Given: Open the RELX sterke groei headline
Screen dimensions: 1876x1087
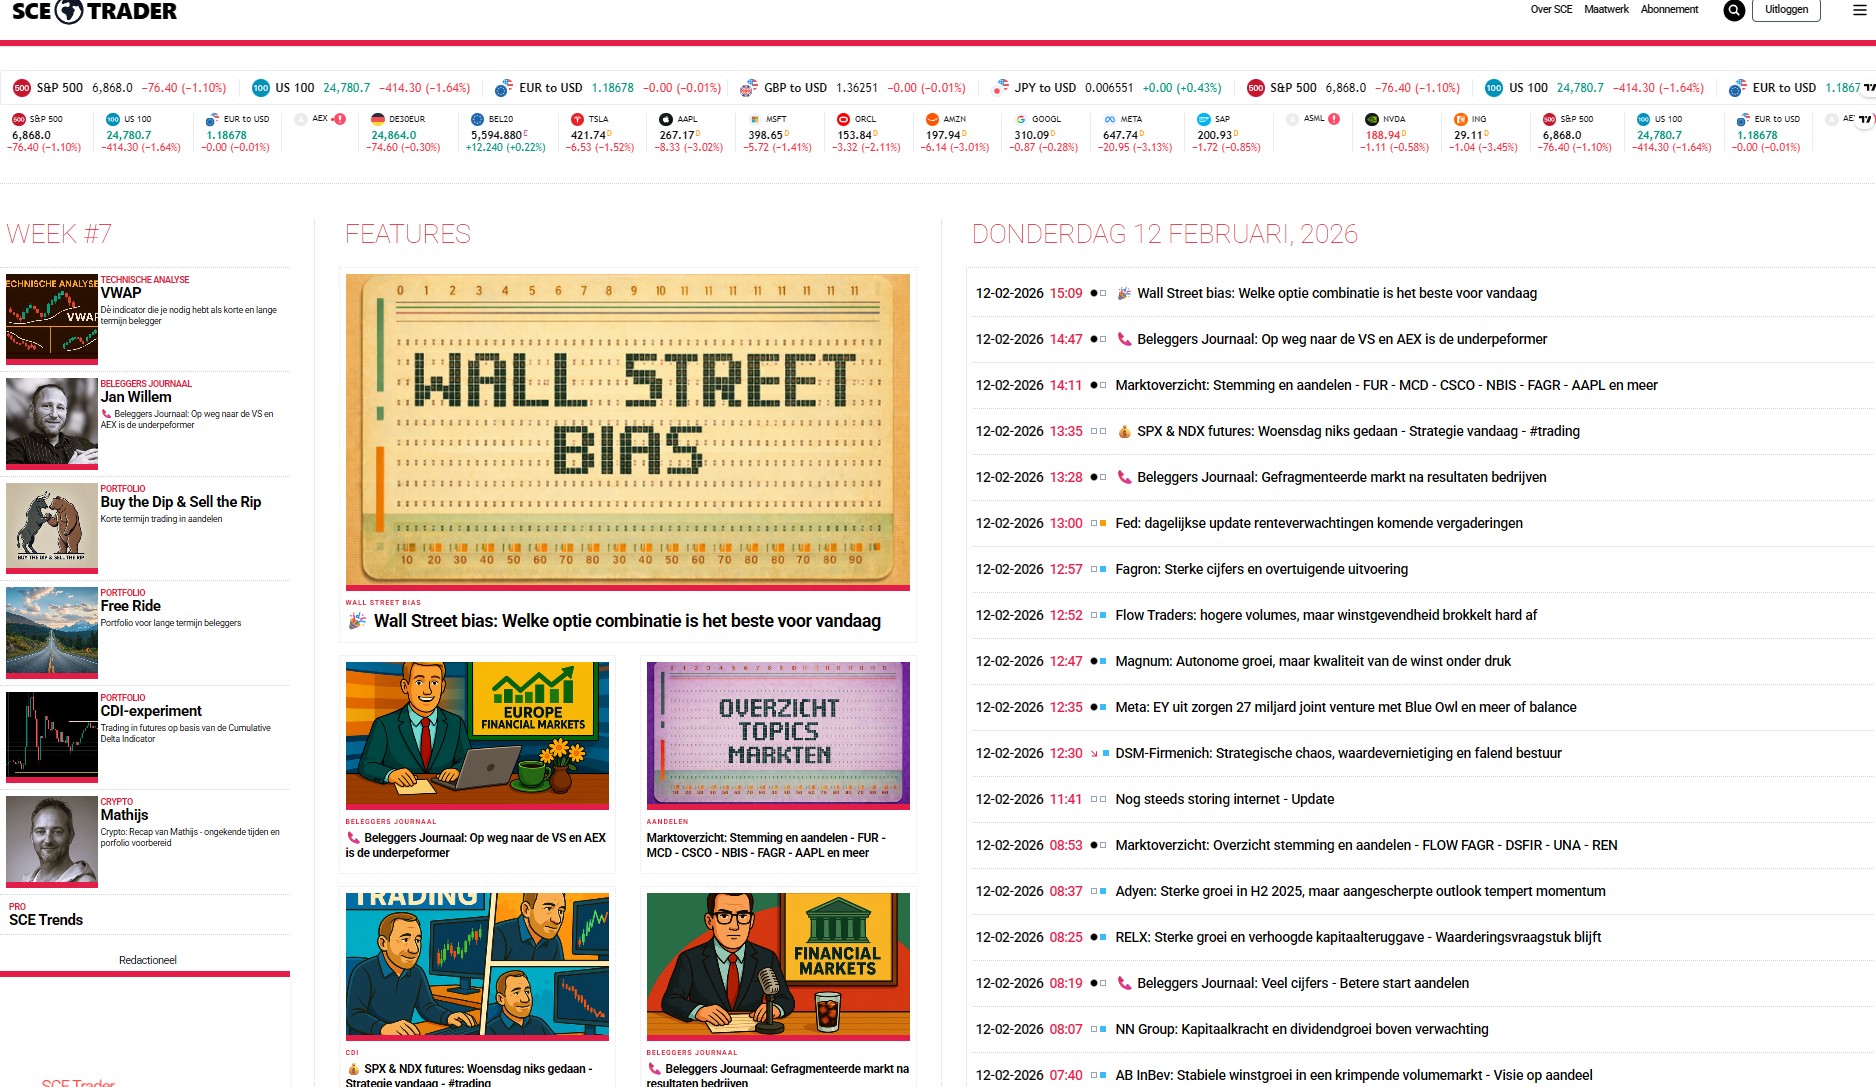Looking at the screenshot, I should coord(1358,937).
